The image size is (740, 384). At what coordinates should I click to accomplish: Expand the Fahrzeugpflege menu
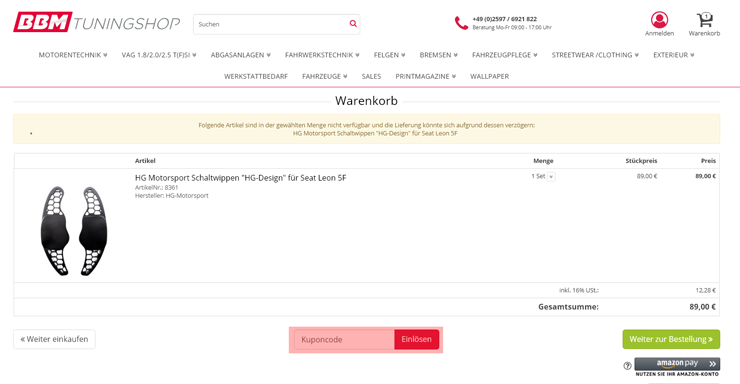tap(505, 55)
